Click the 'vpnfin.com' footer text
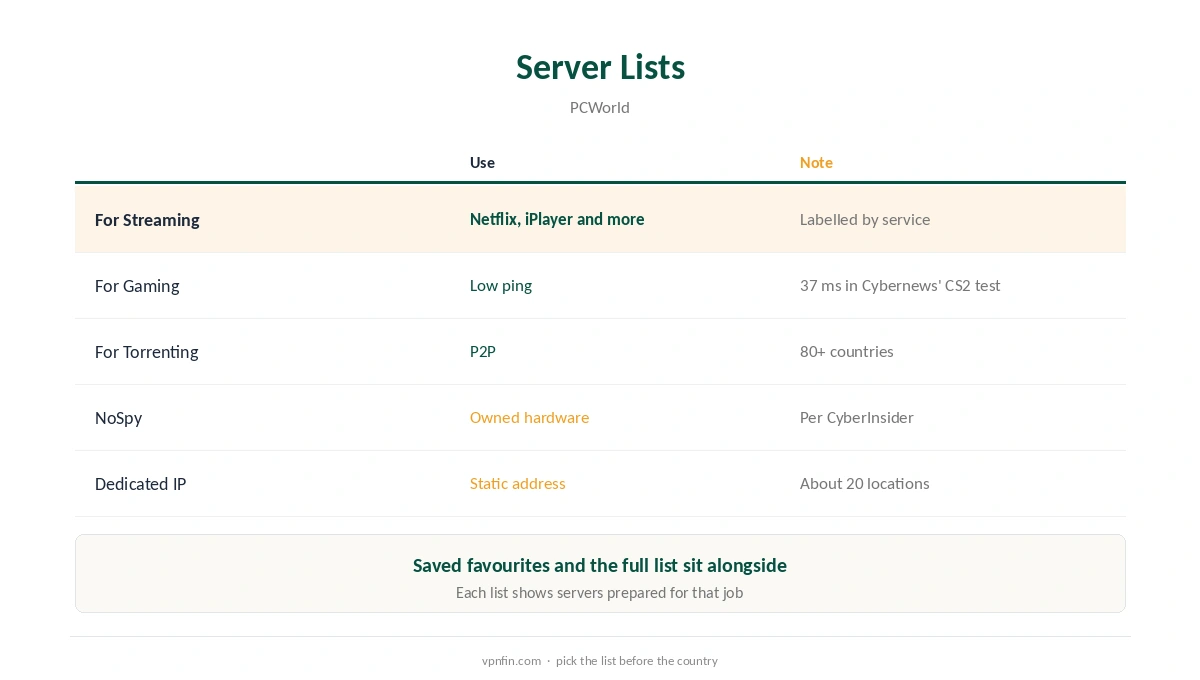 (x=511, y=661)
